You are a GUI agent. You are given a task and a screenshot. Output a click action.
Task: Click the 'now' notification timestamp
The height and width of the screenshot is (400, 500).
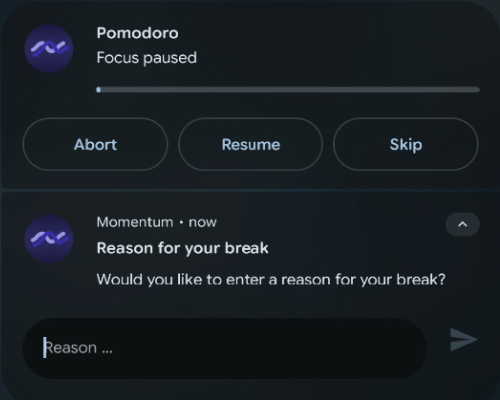(x=203, y=222)
